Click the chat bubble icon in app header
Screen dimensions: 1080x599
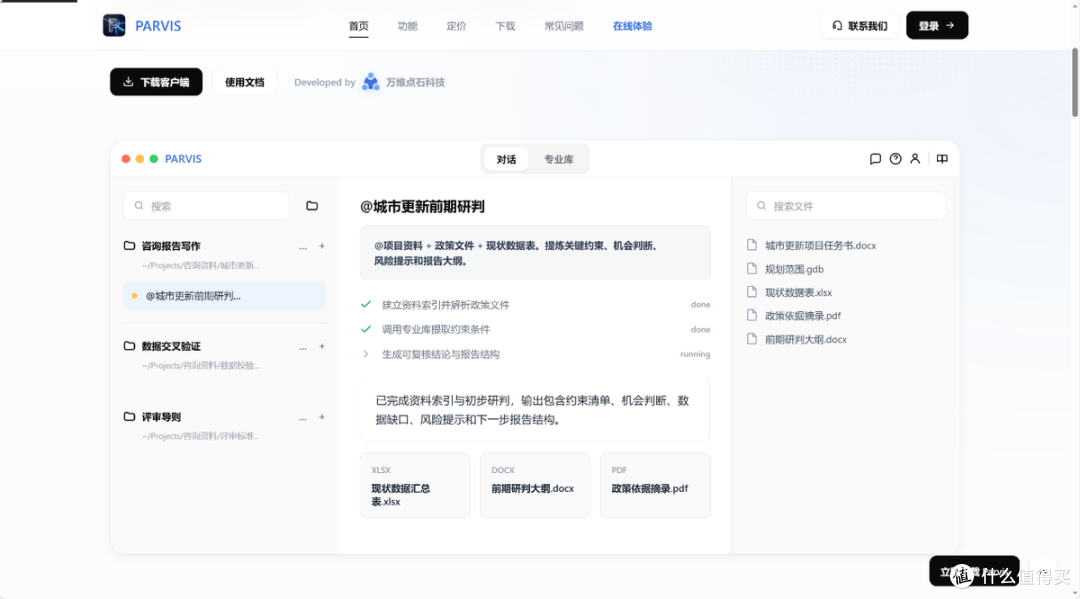875,159
